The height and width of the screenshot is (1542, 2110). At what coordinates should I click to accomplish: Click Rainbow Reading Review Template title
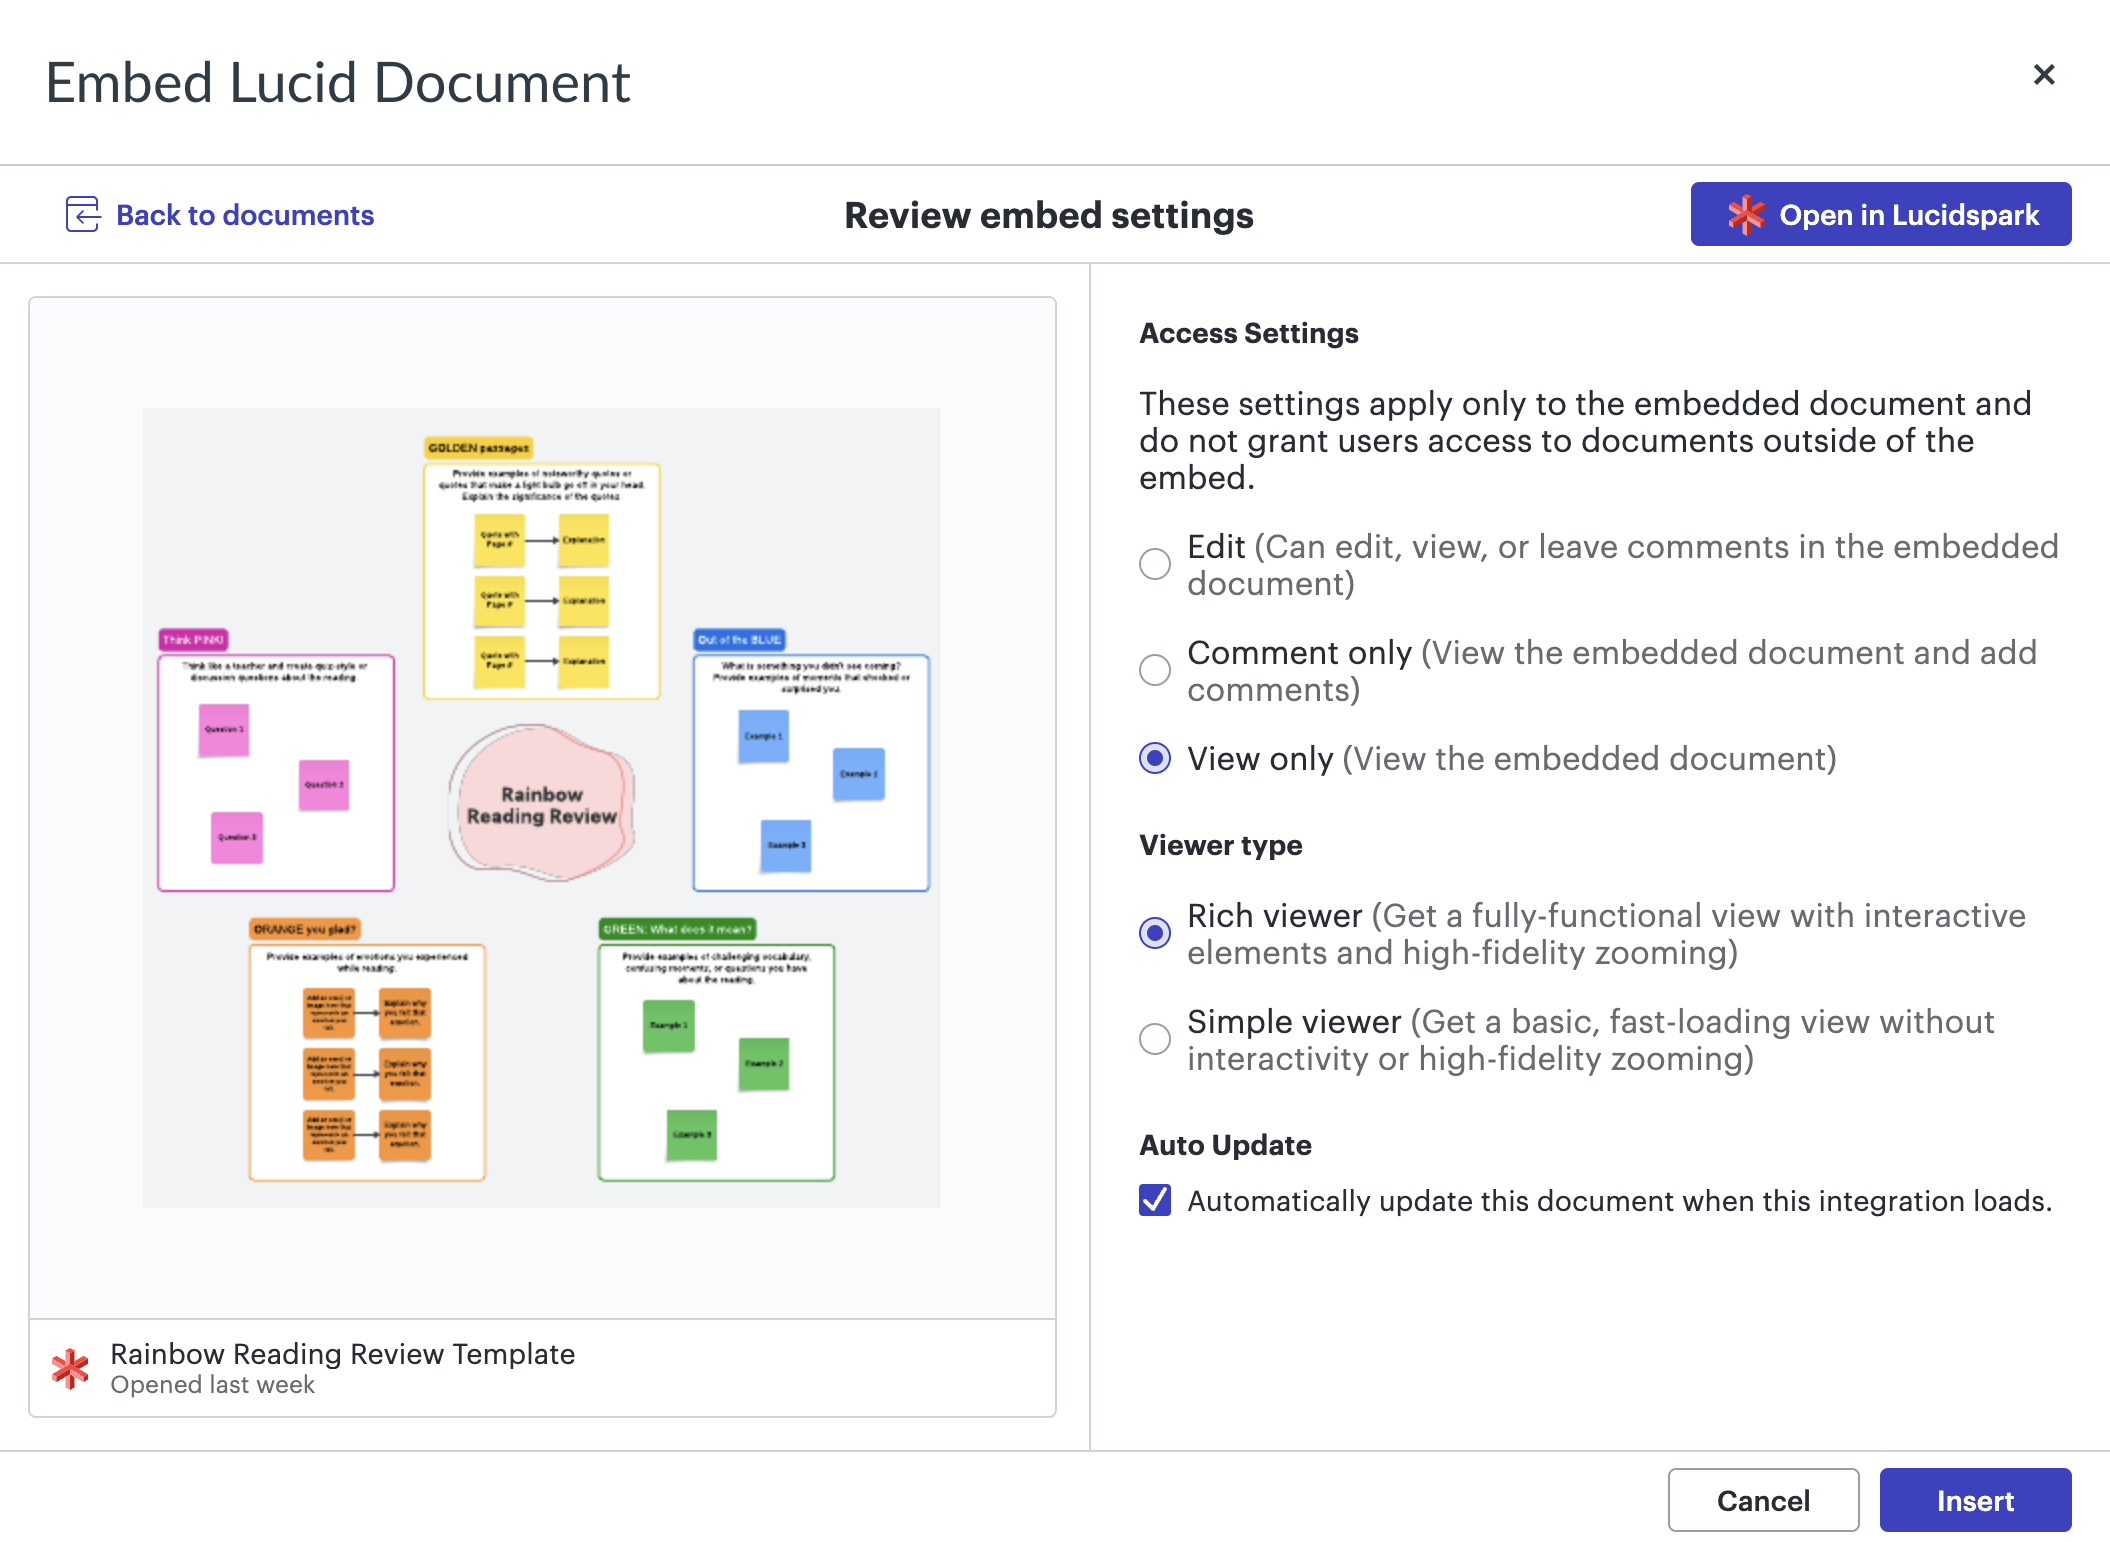coord(342,1354)
